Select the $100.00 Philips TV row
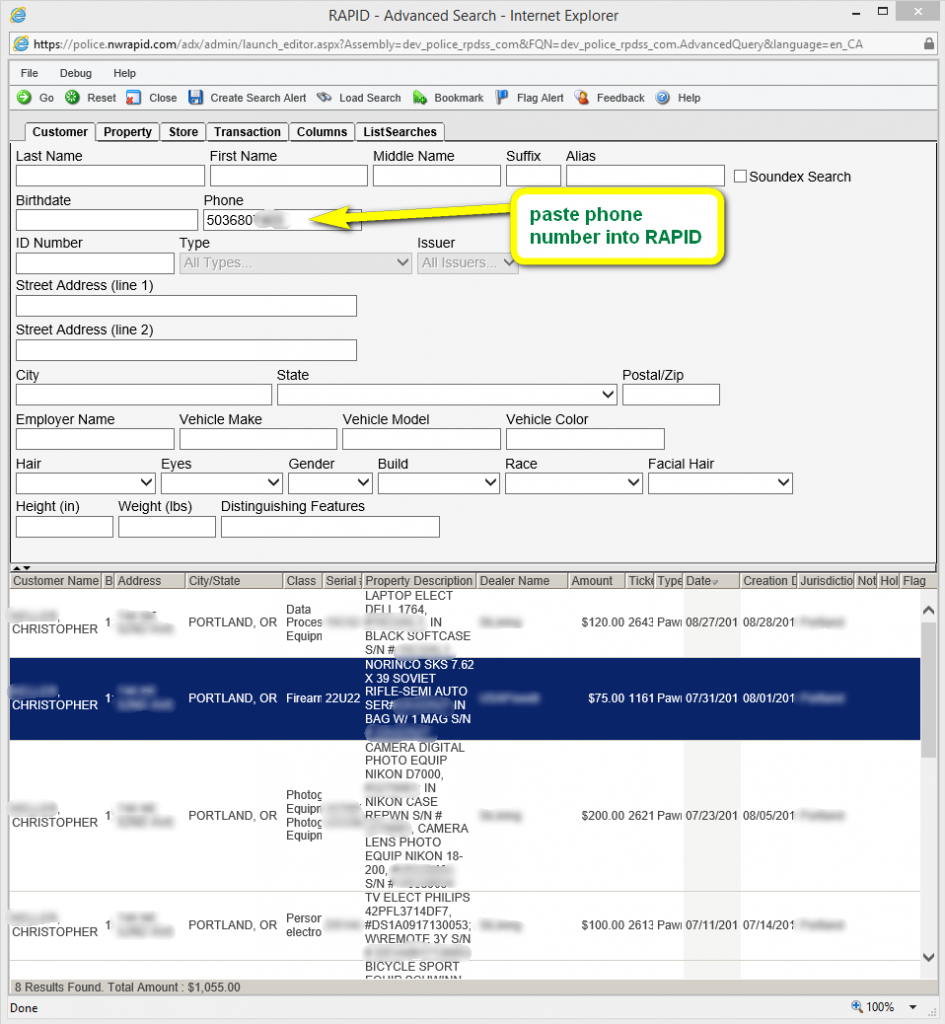945x1024 pixels. [x=464, y=925]
